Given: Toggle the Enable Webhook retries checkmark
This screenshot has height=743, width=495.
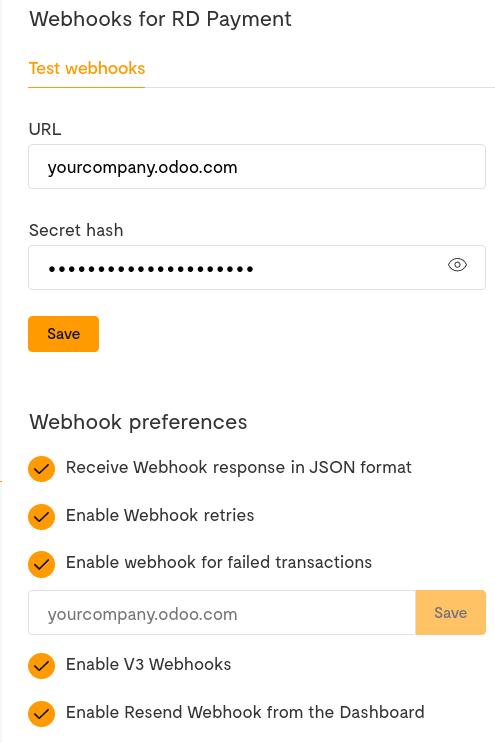Looking at the screenshot, I should [42, 516].
